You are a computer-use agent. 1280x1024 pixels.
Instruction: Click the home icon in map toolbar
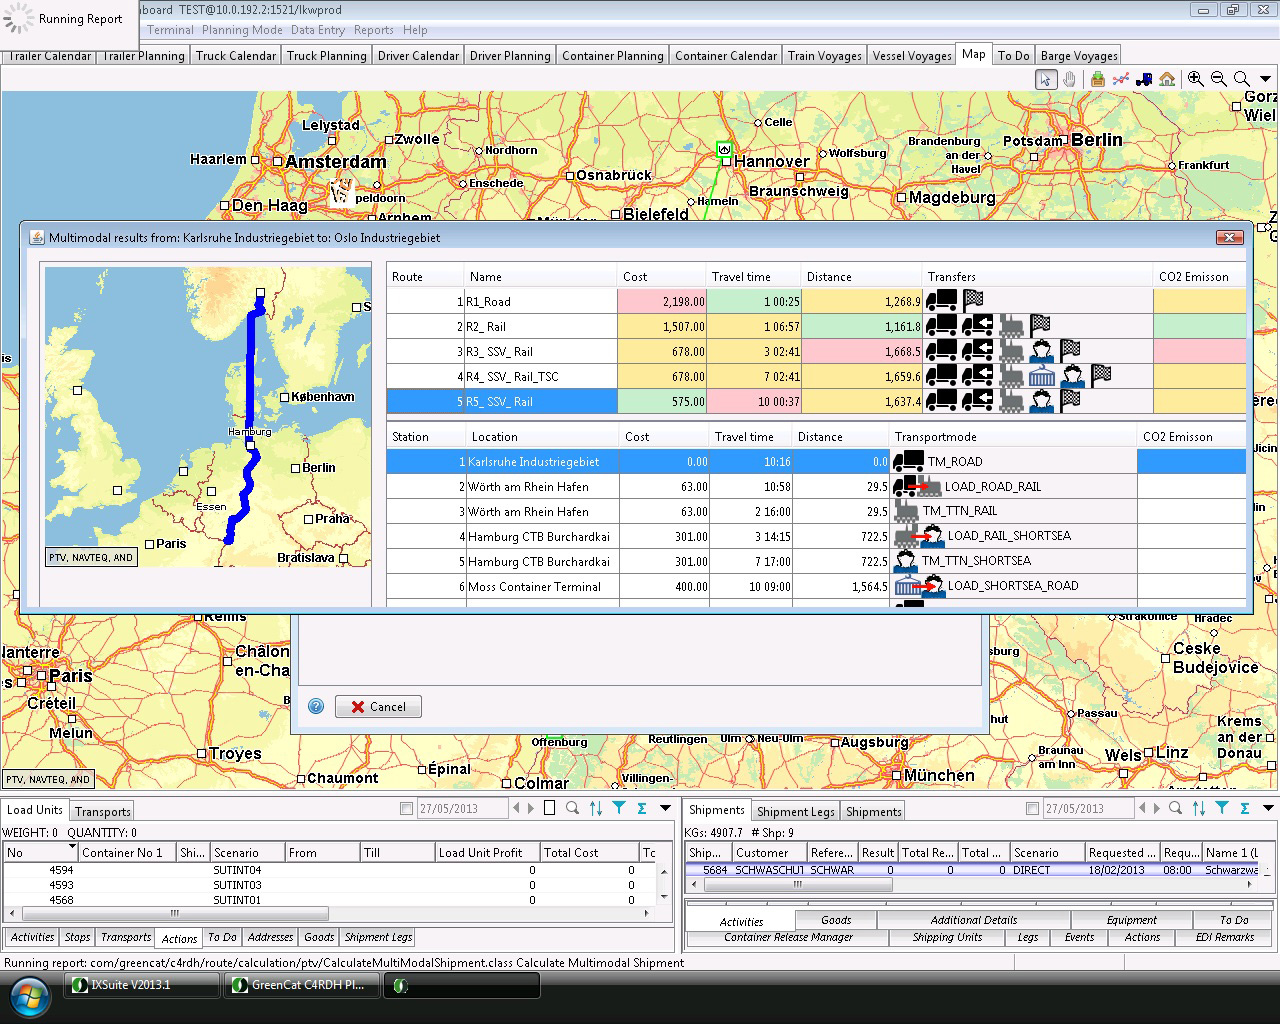[1167, 80]
